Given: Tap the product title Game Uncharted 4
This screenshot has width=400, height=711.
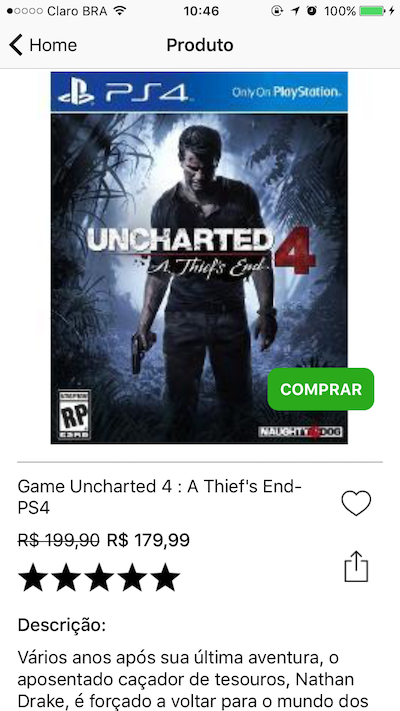Looking at the screenshot, I should pyautogui.click(x=160, y=497).
